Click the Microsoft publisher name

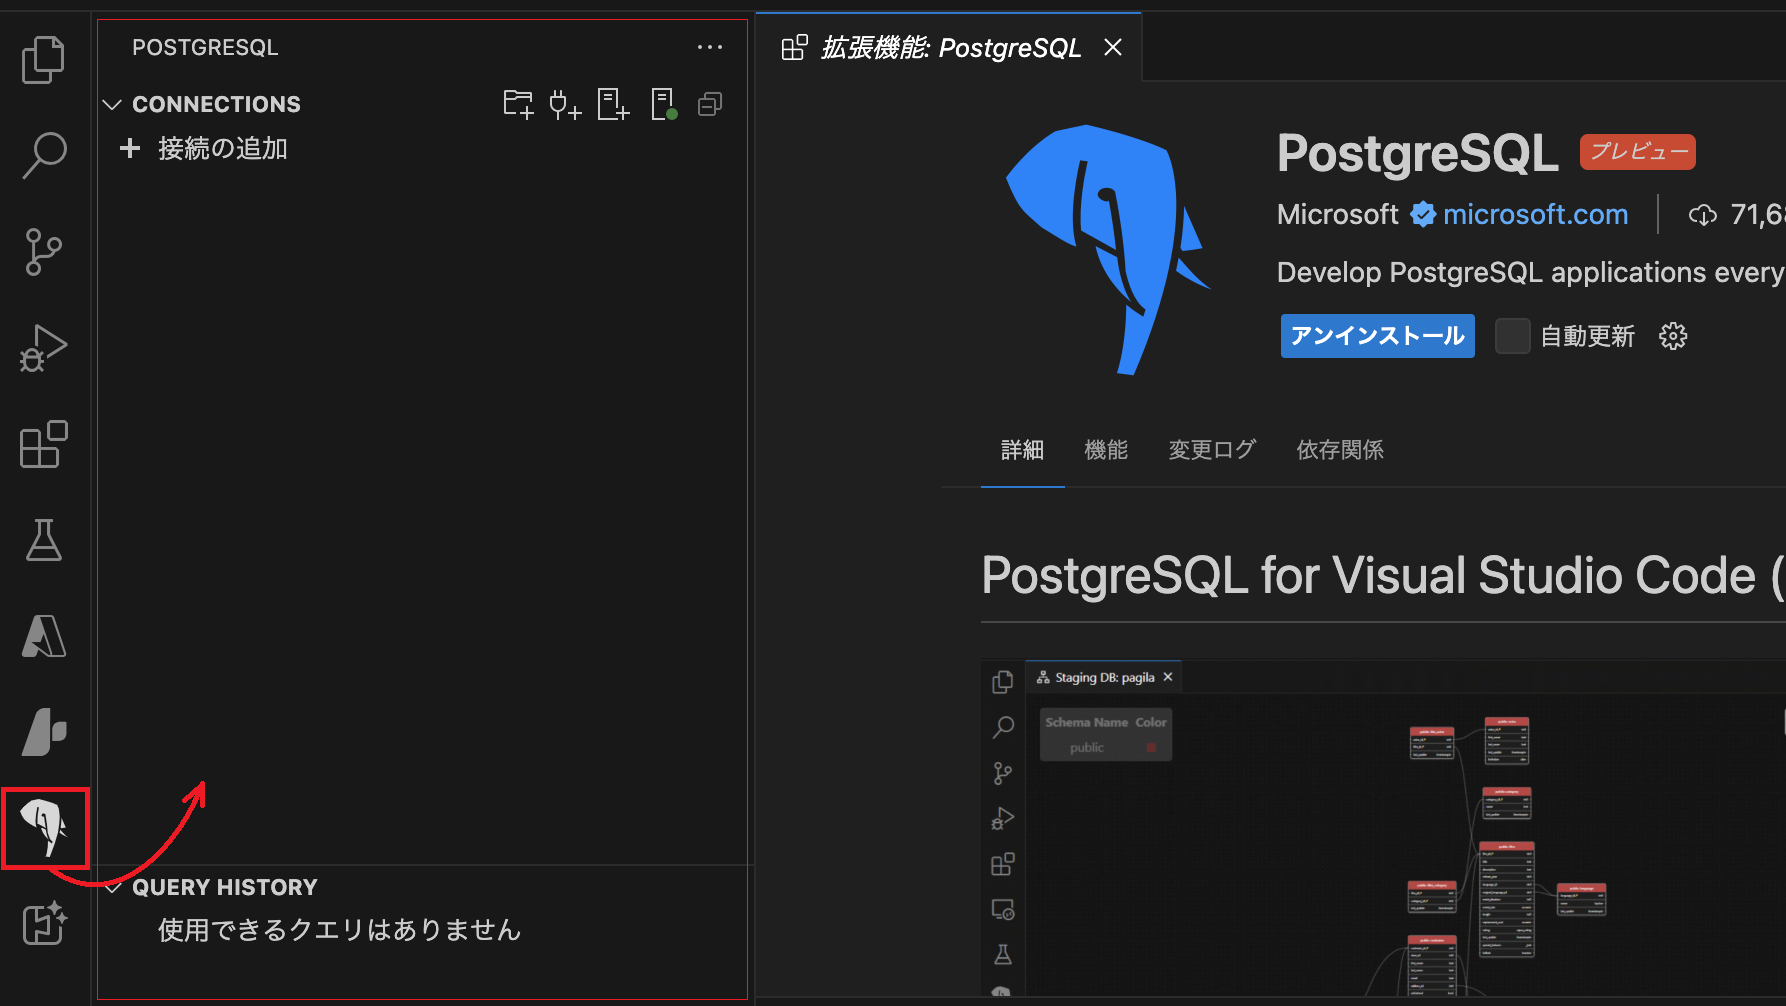(x=1337, y=214)
